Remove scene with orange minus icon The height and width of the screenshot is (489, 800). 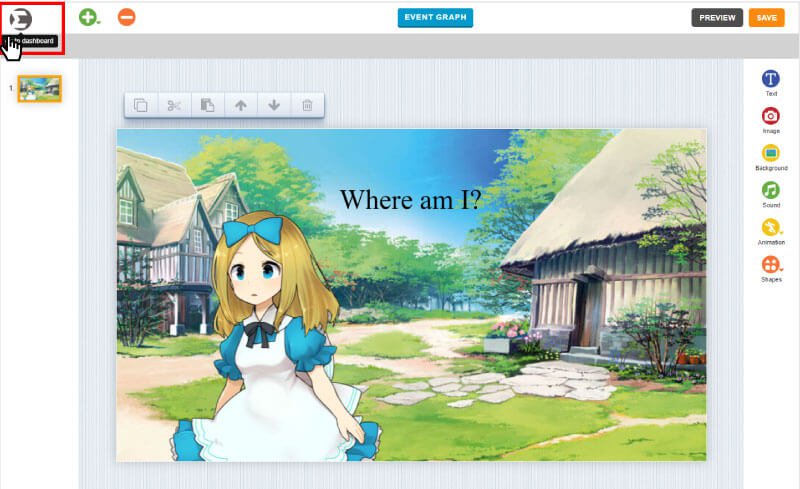click(127, 17)
